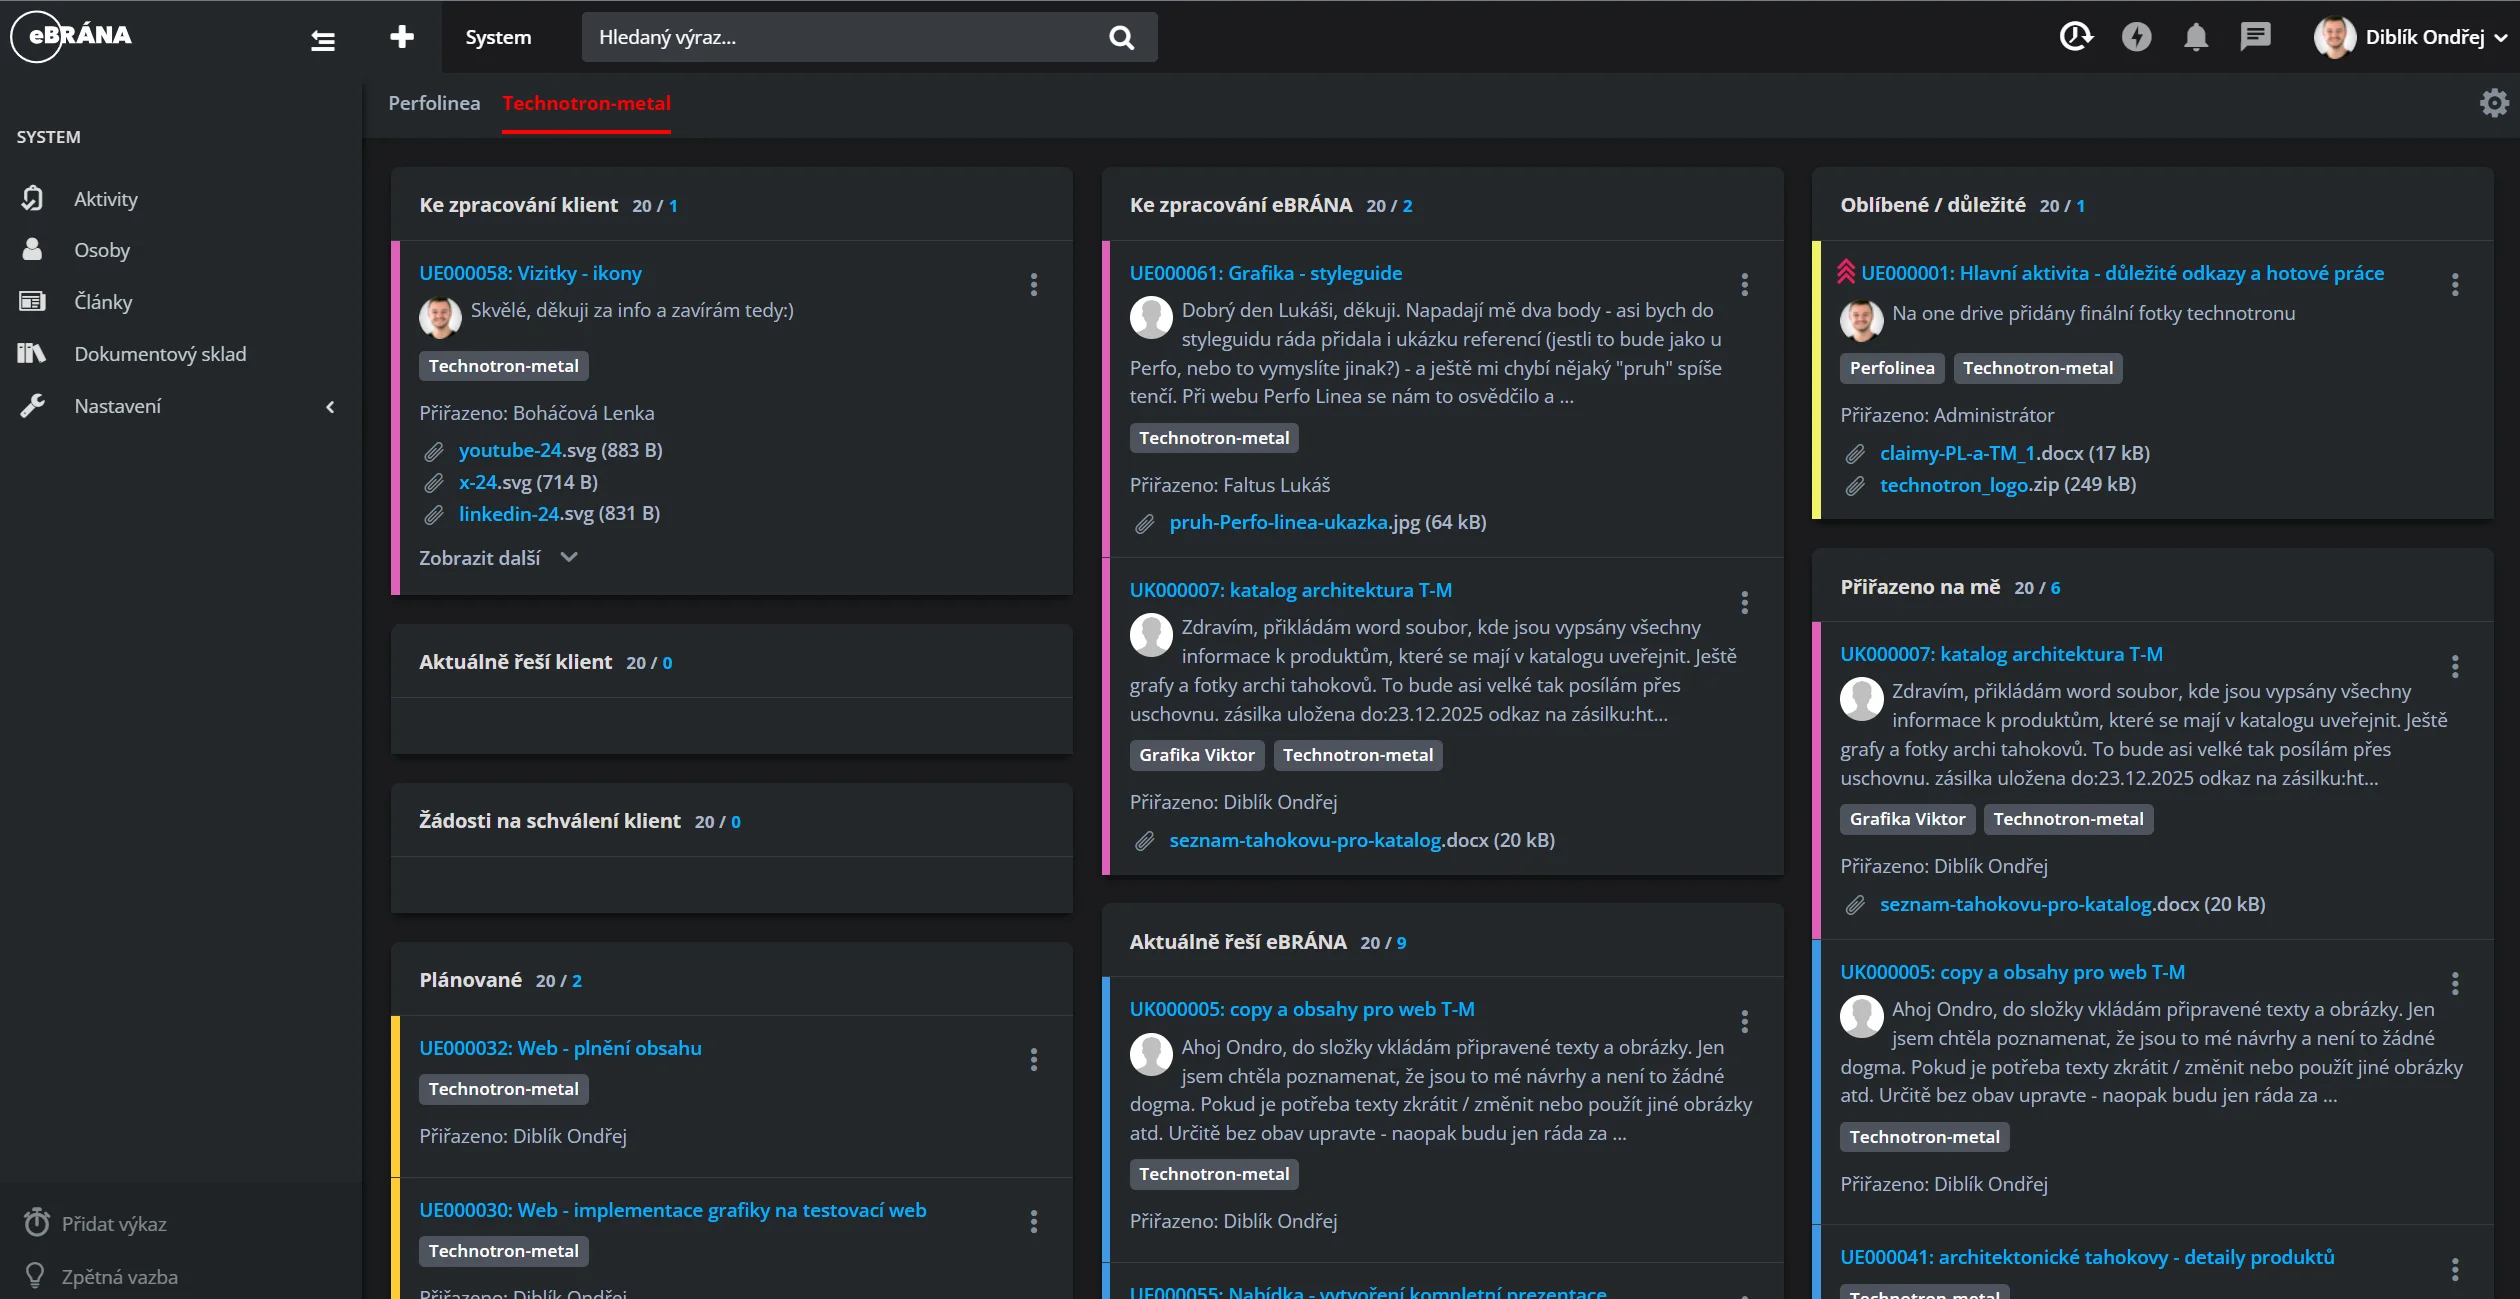Click Perfolinea tag on UE000001 card
The height and width of the screenshot is (1299, 2520).
click(1892, 368)
